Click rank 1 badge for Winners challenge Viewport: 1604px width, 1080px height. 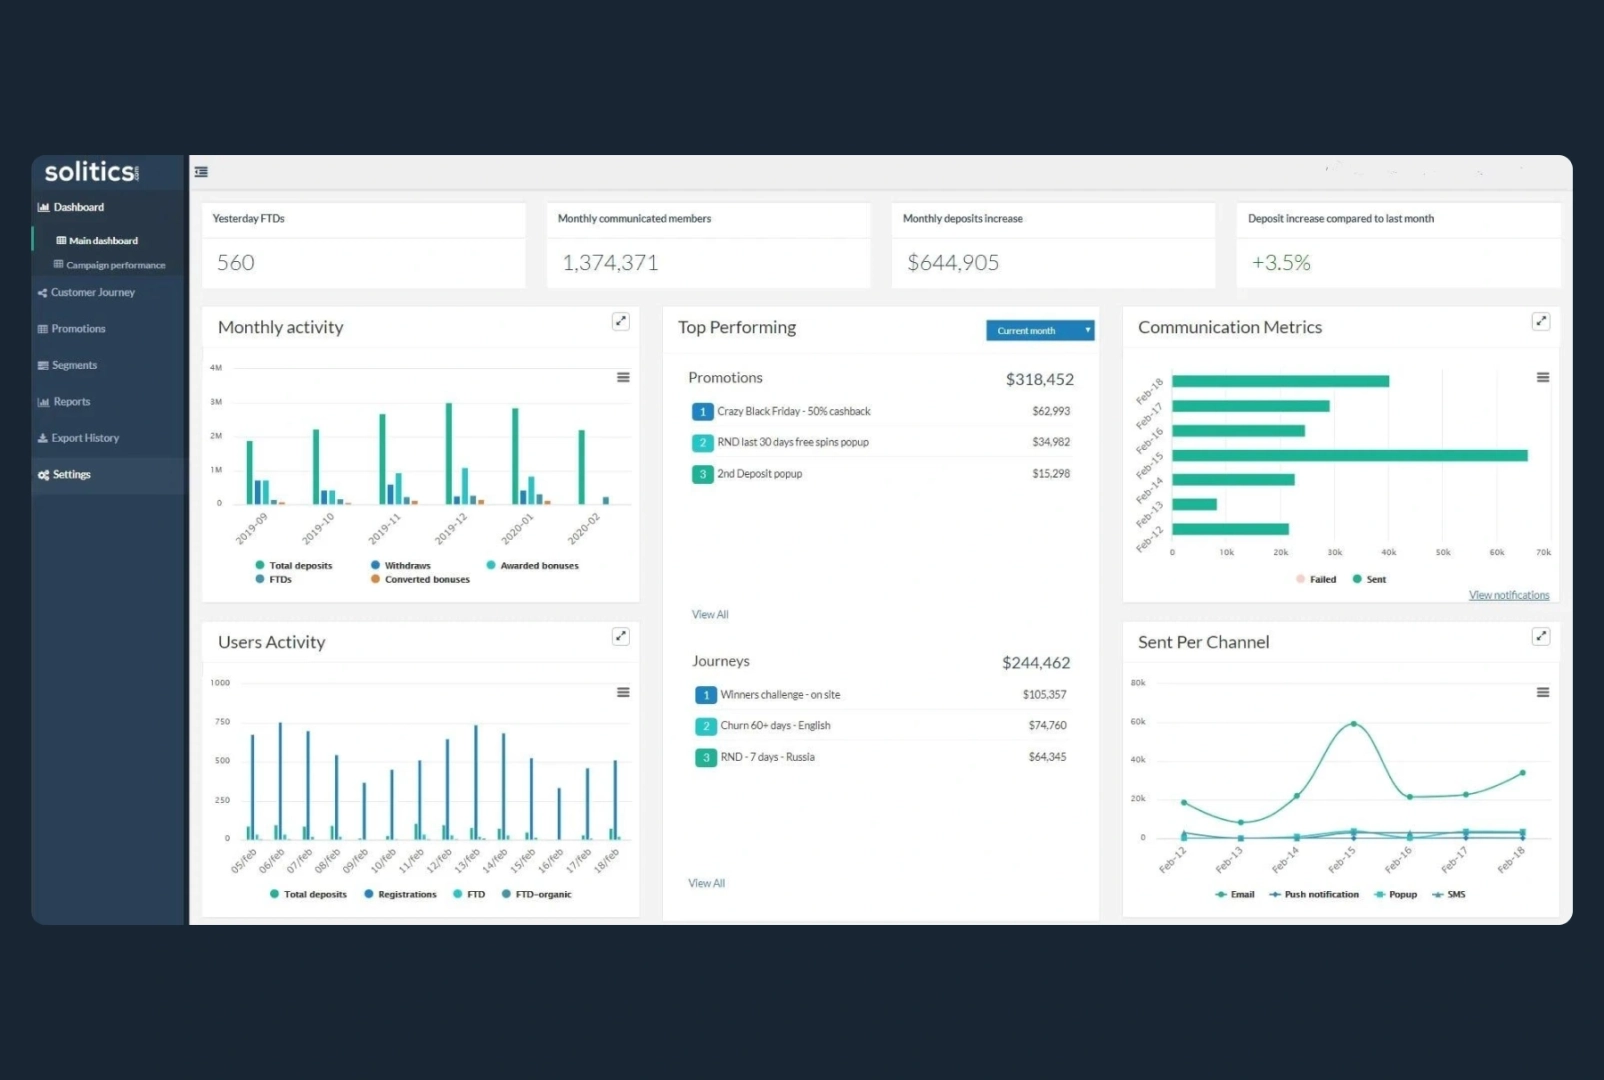pyautogui.click(x=706, y=695)
